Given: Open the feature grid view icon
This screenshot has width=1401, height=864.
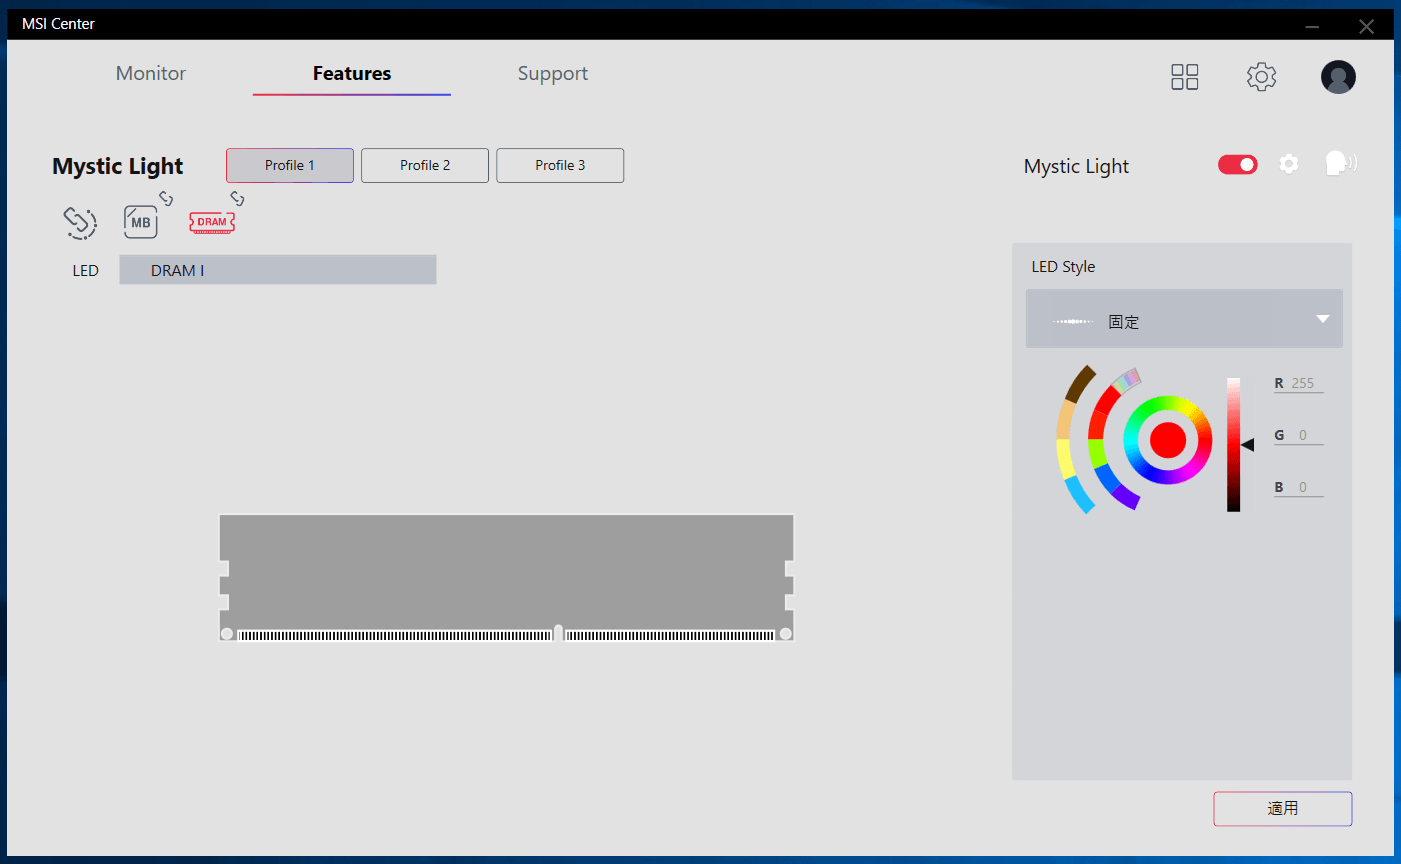Looking at the screenshot, I should 1185,77.
